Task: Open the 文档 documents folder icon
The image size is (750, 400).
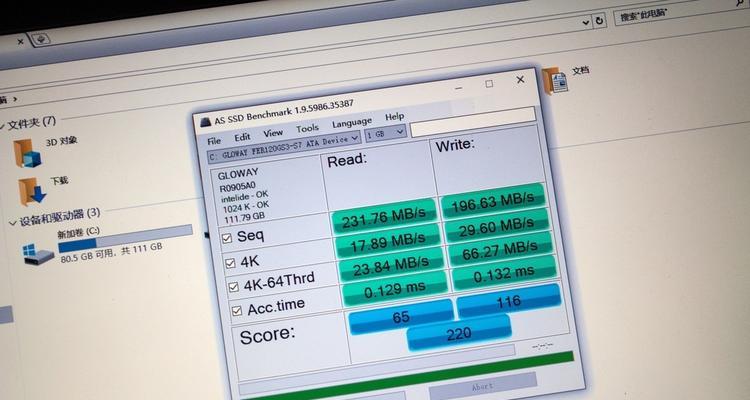Action: tap(555, 81)
